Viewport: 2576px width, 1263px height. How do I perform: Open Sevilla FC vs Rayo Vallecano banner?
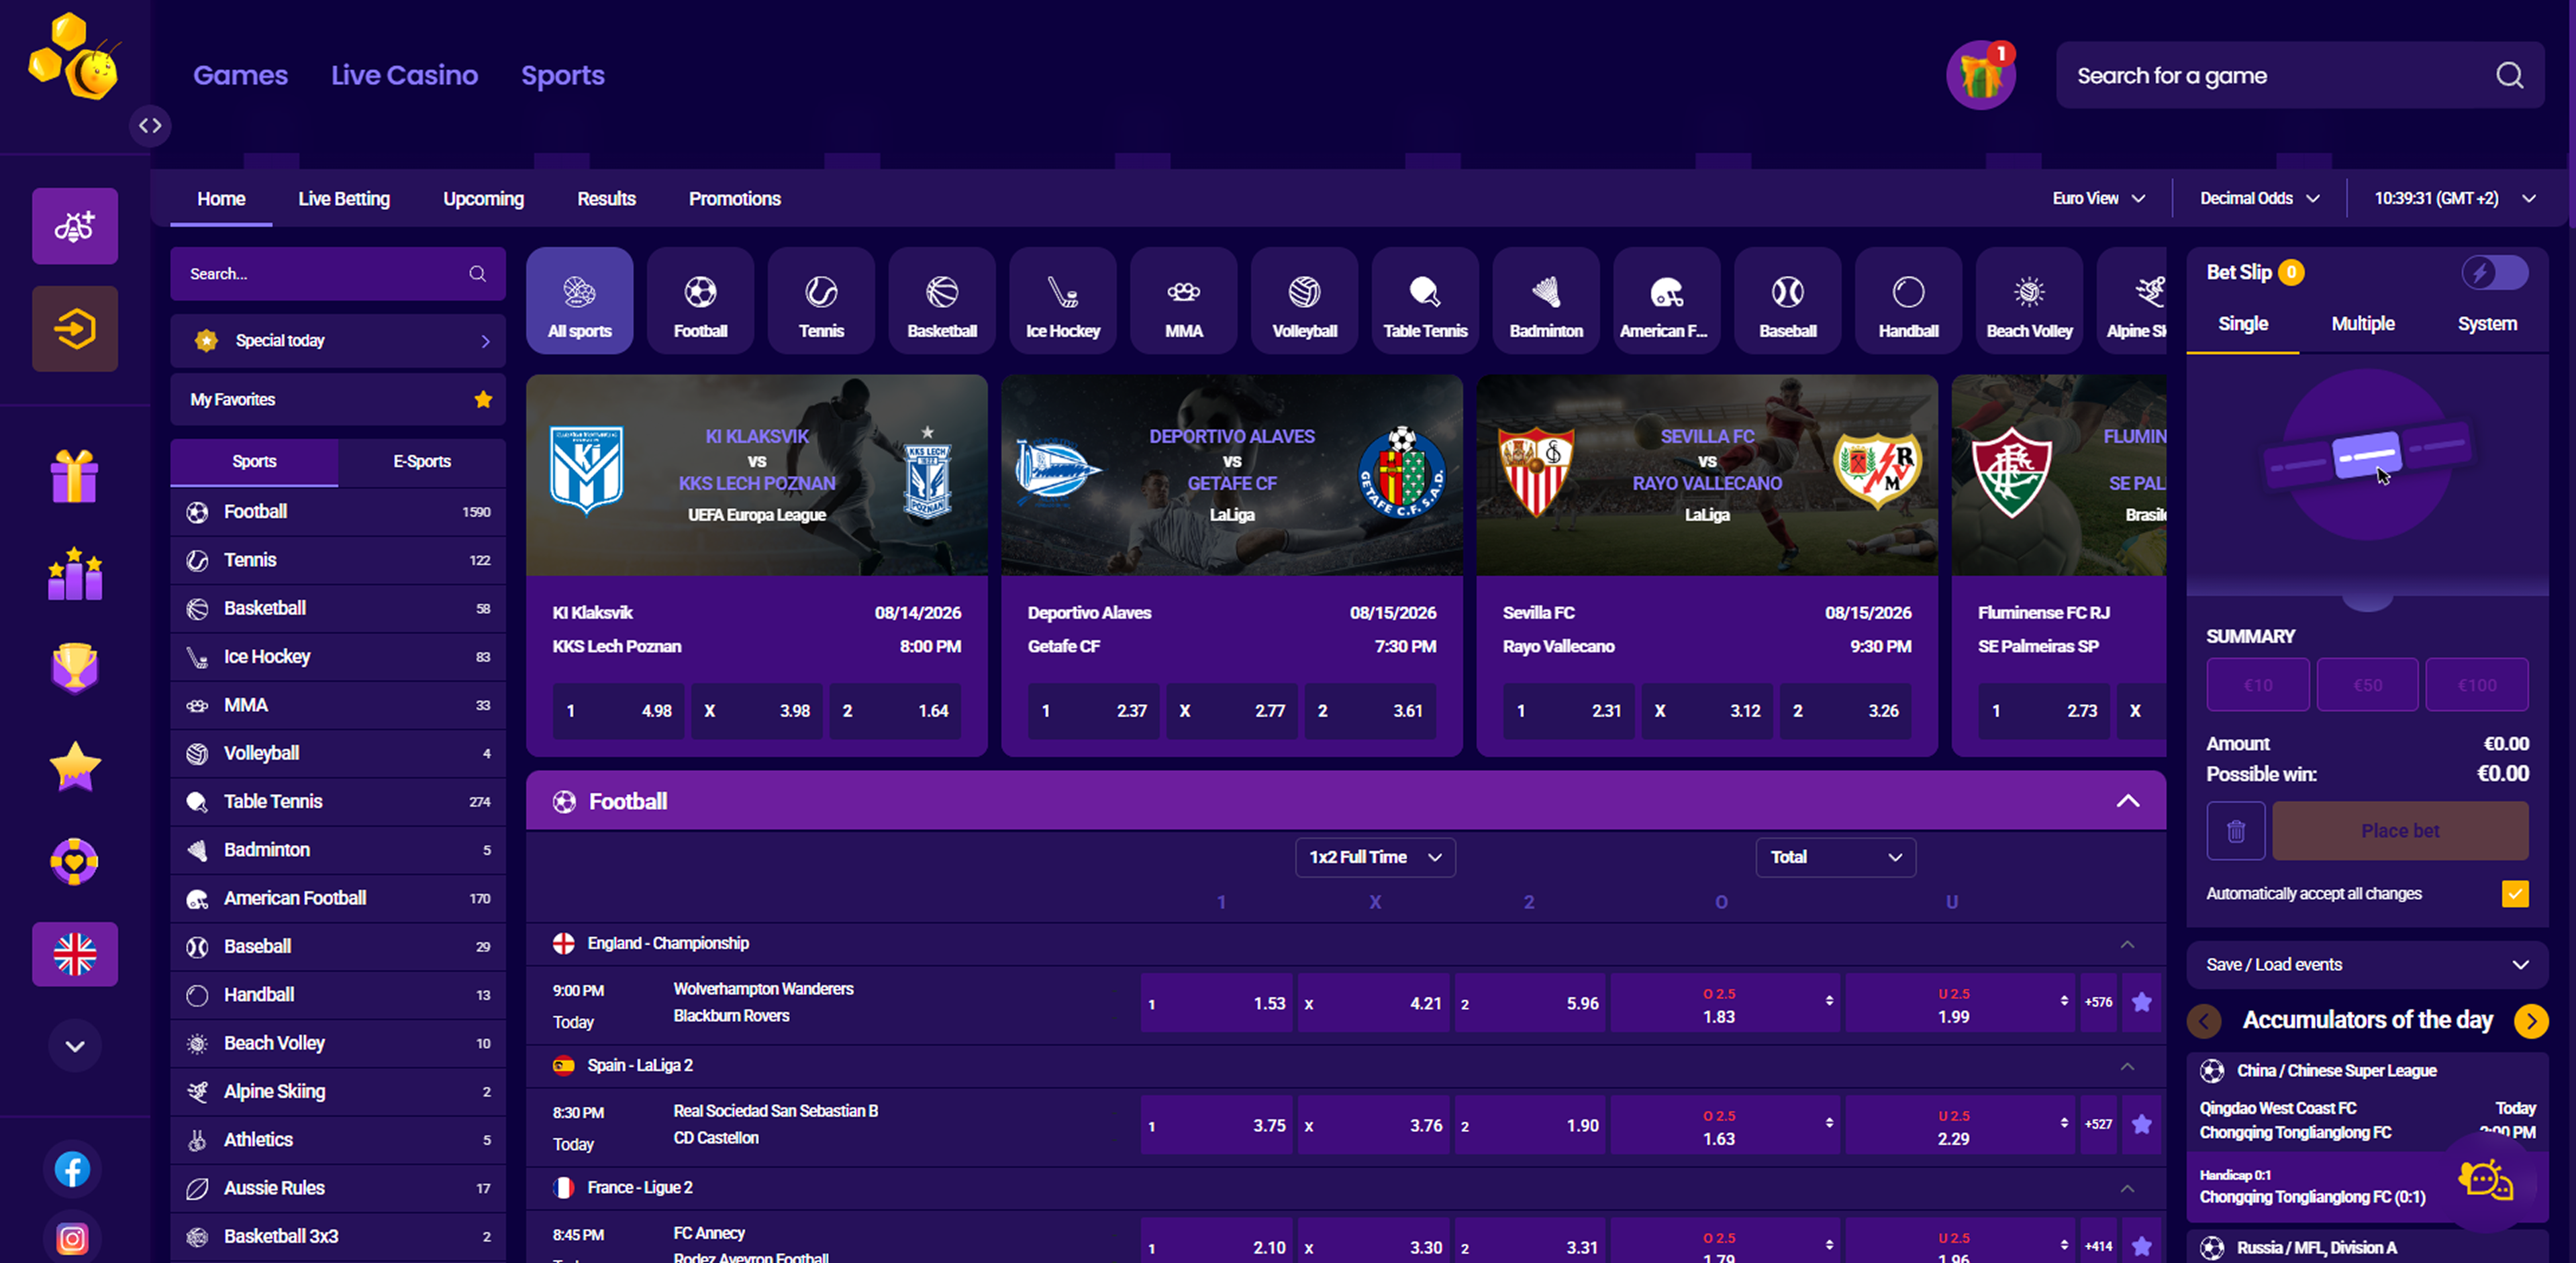click(x=1707, y=474)
